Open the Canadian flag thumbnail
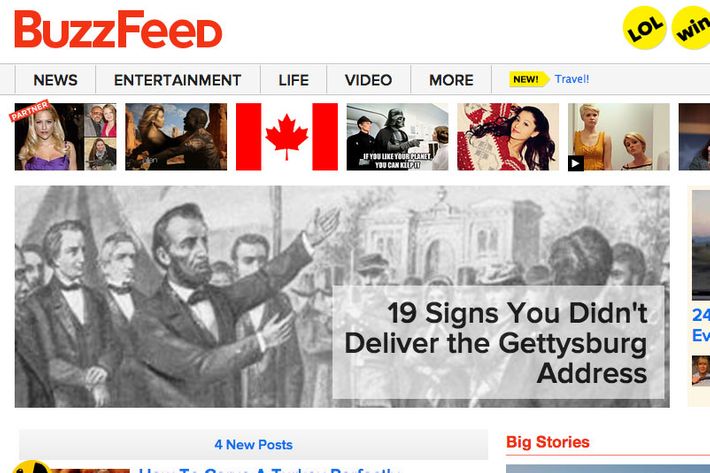The width and height of the screenshot is (710, 473). [x=287, y=137]
